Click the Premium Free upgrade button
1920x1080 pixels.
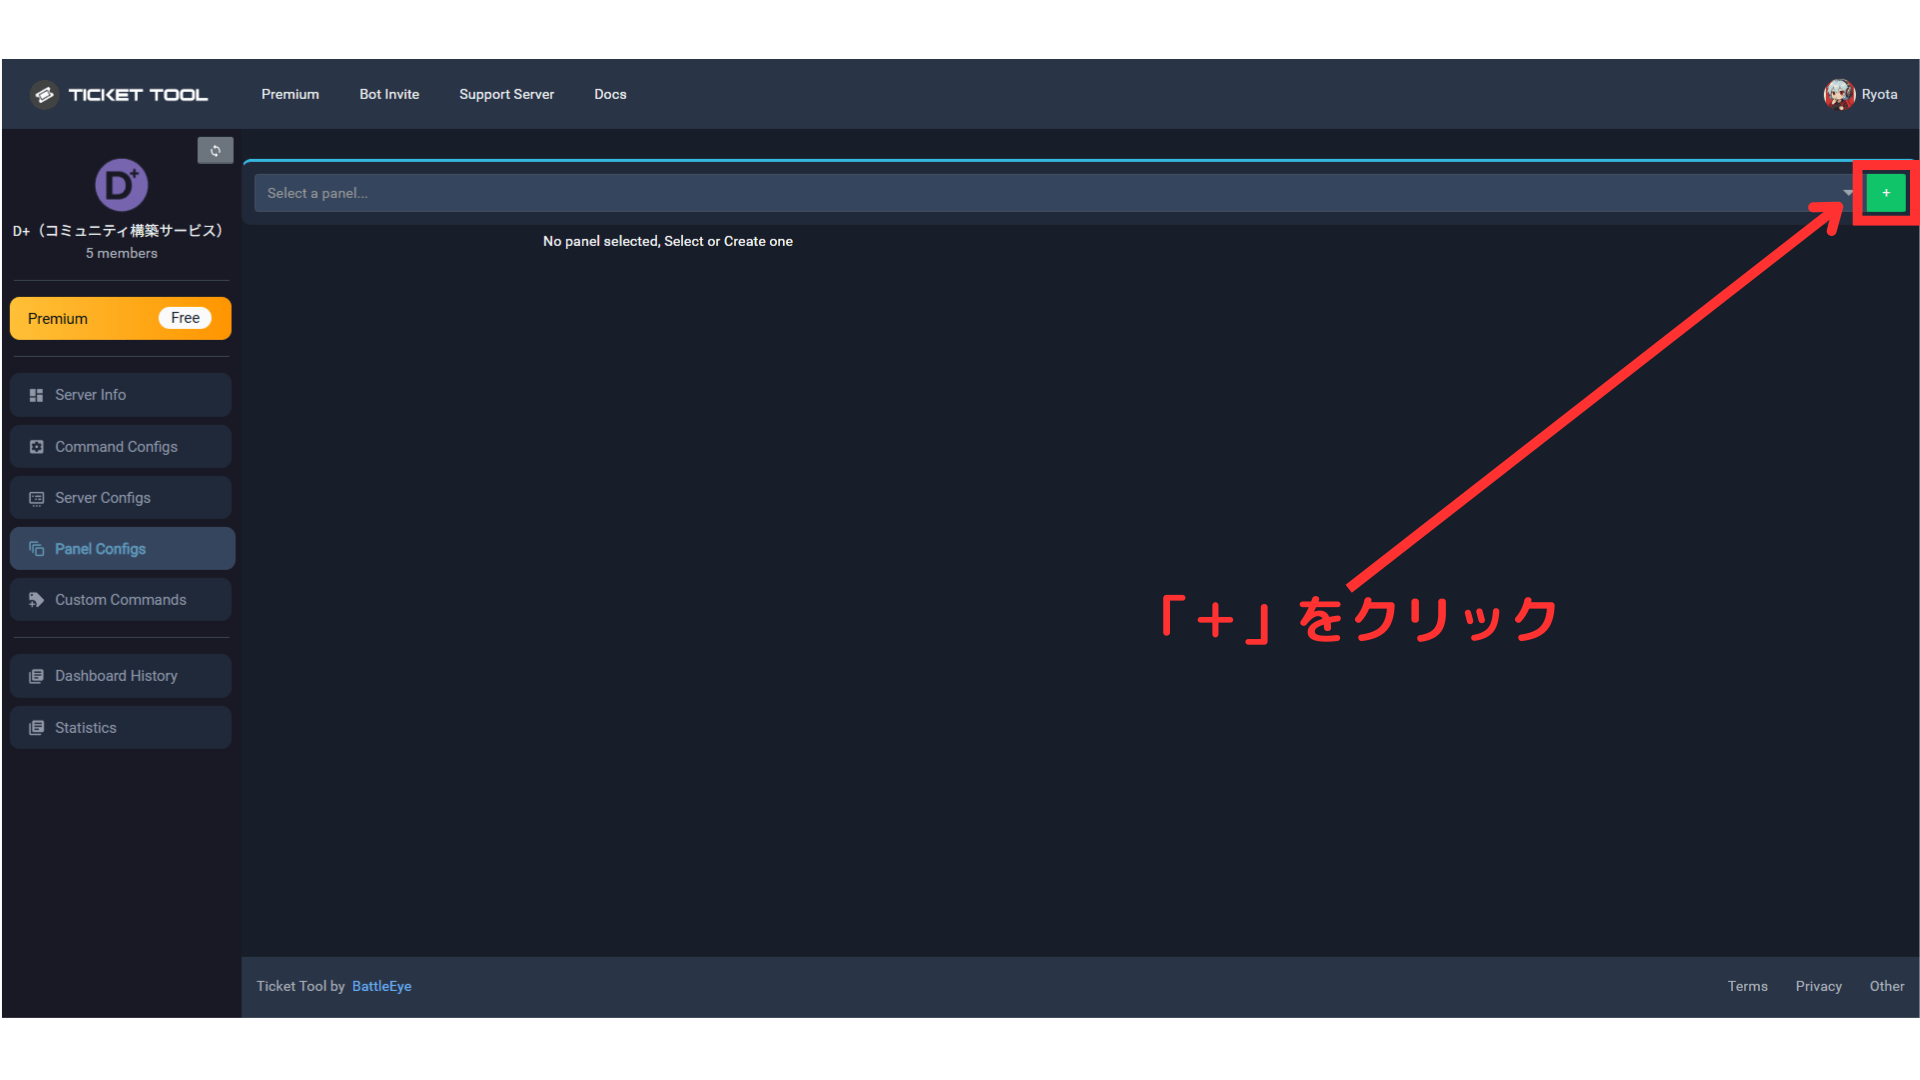(120, 318)
